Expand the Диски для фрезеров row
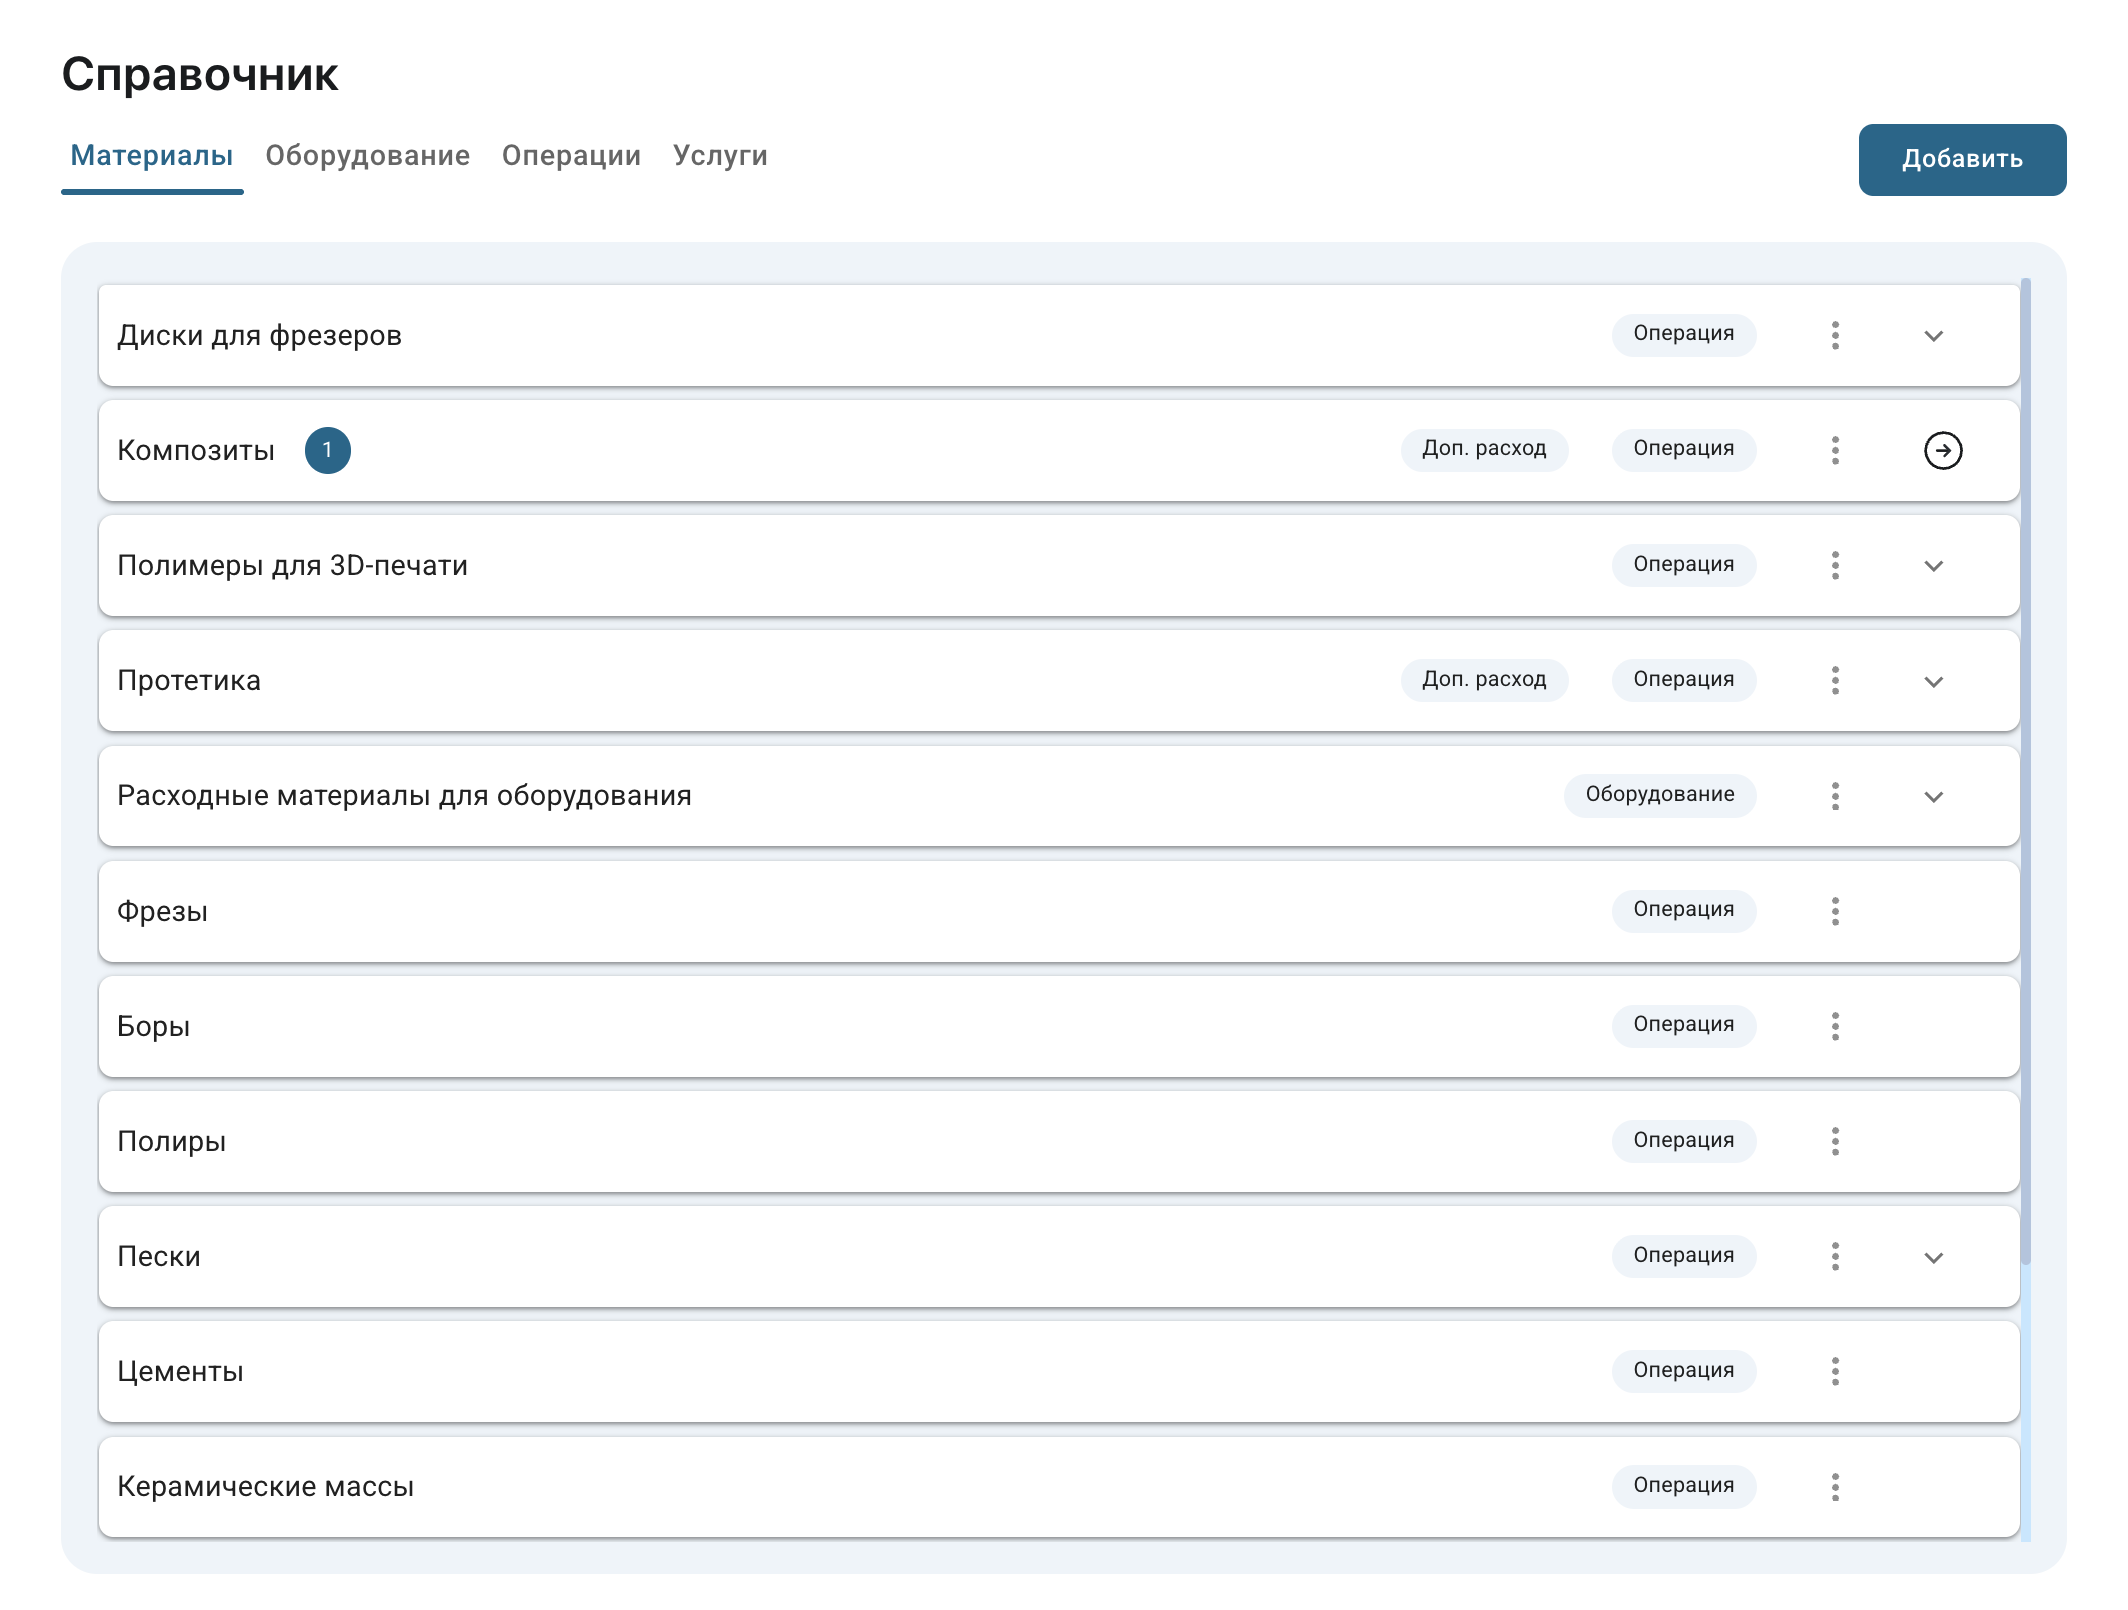This screenshot has width=2128, height=1610. point(1933,336)
